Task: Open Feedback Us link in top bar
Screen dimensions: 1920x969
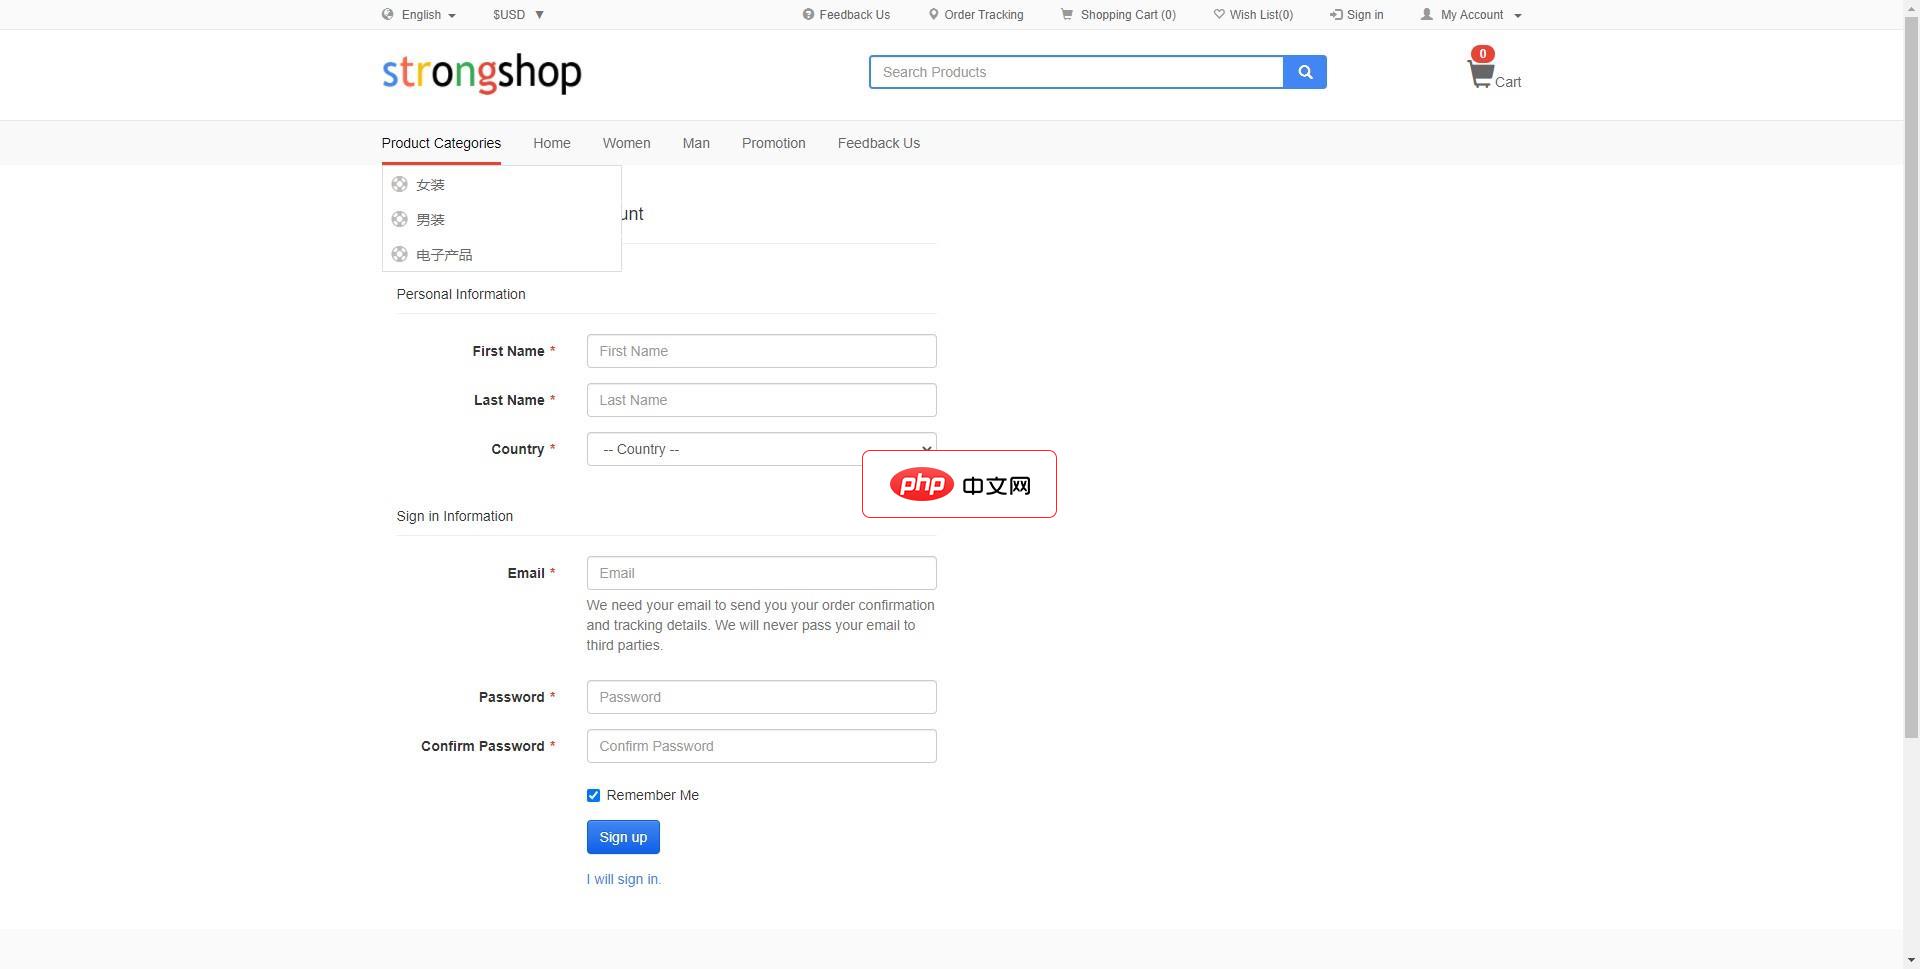Action: point(854,15)
